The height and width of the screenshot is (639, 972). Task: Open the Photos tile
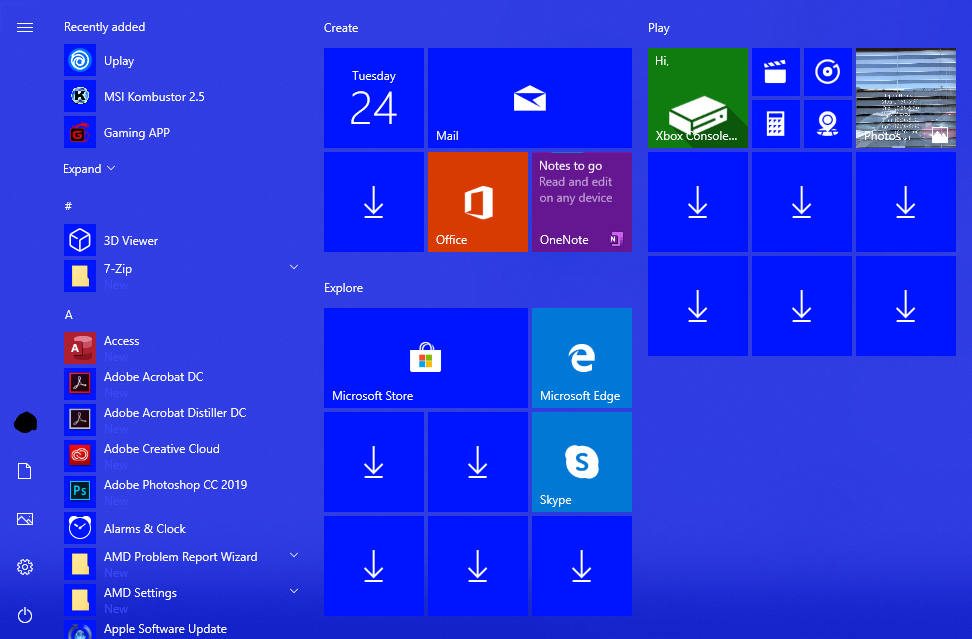point(906,98)
